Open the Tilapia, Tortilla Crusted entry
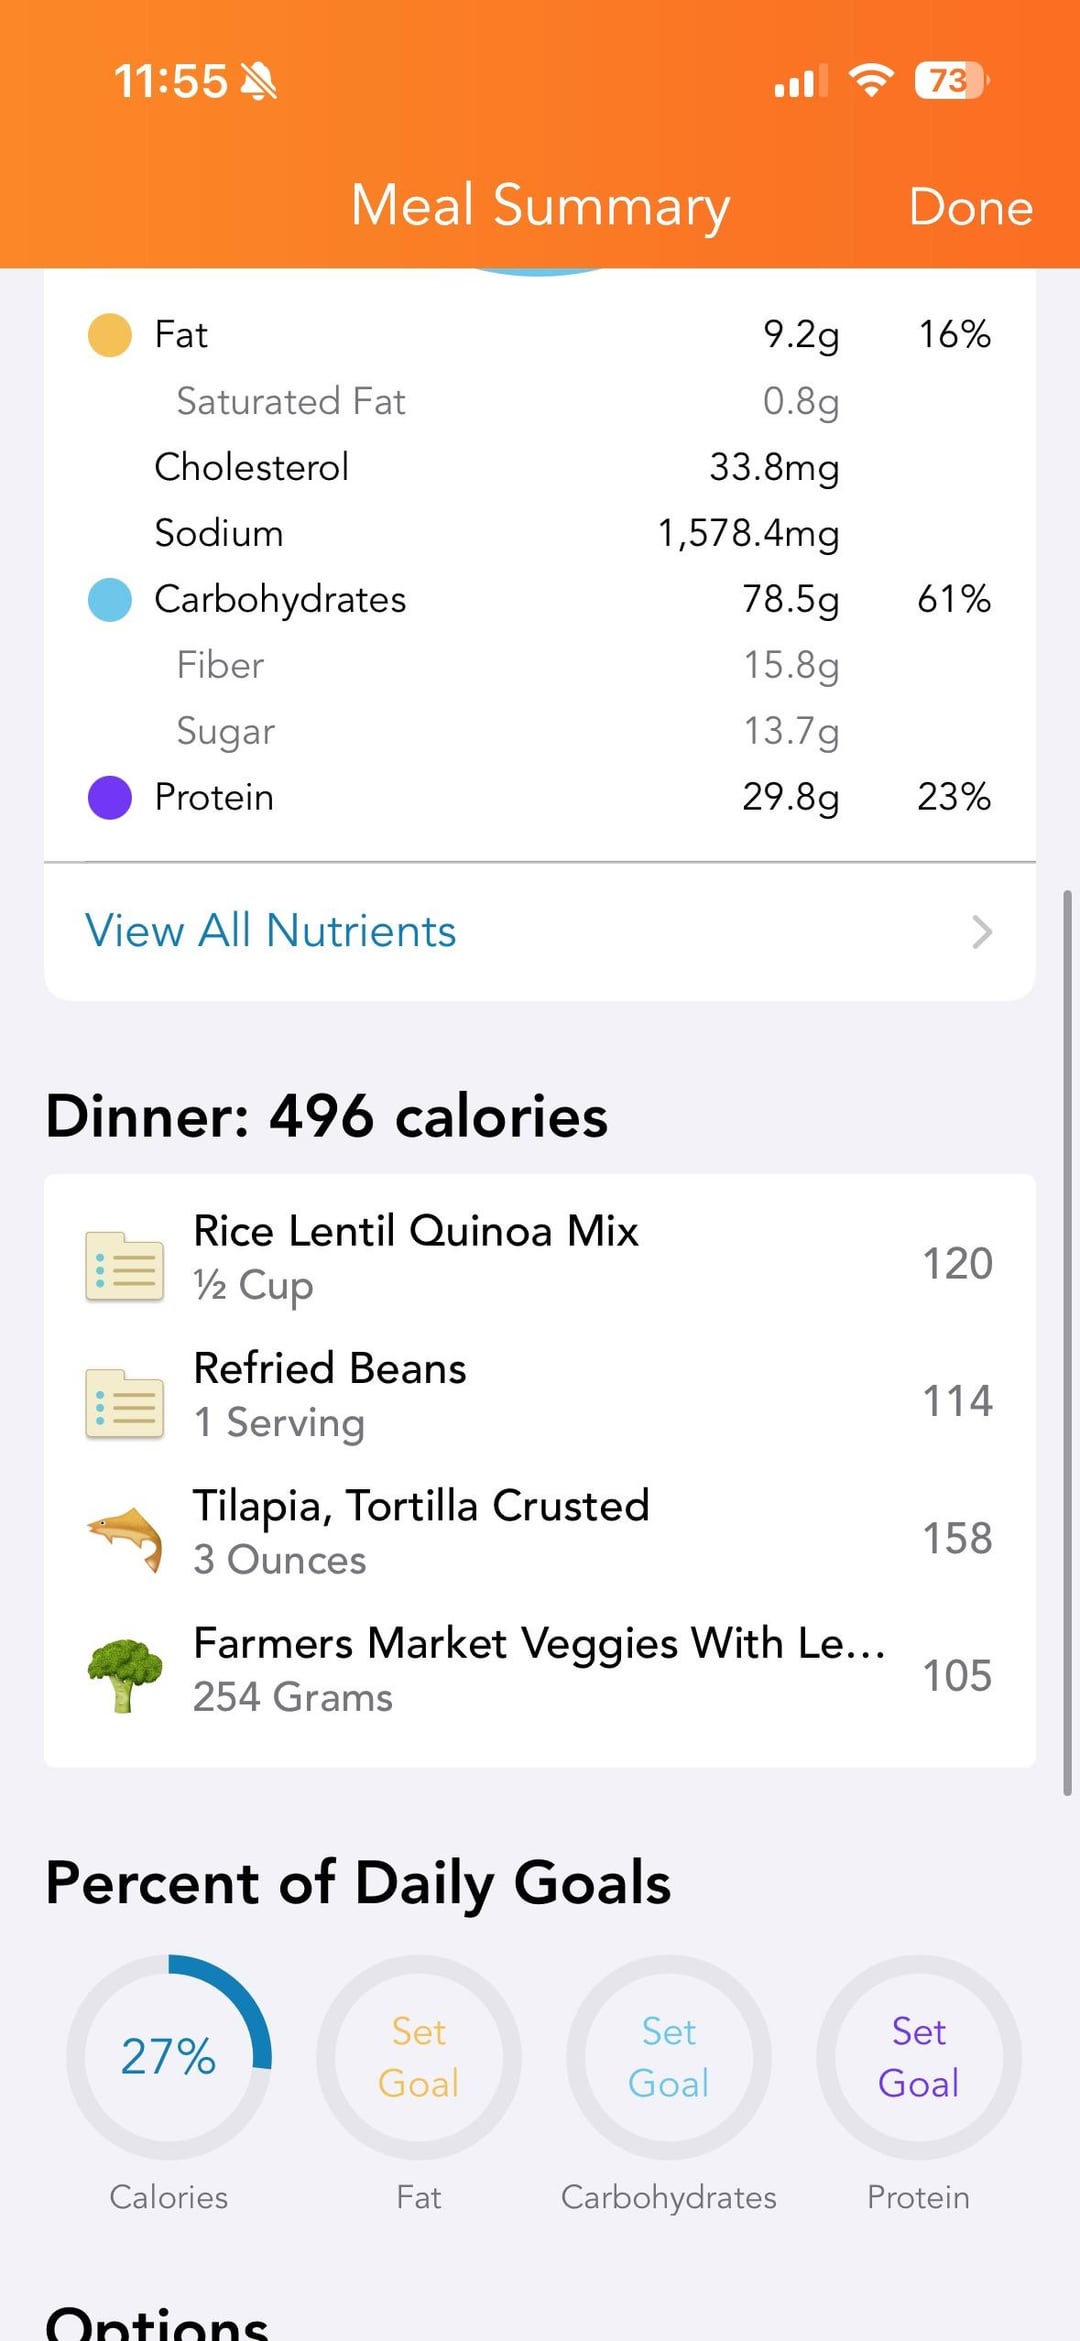1080x2341 pixels. (x=540, y=1532)
